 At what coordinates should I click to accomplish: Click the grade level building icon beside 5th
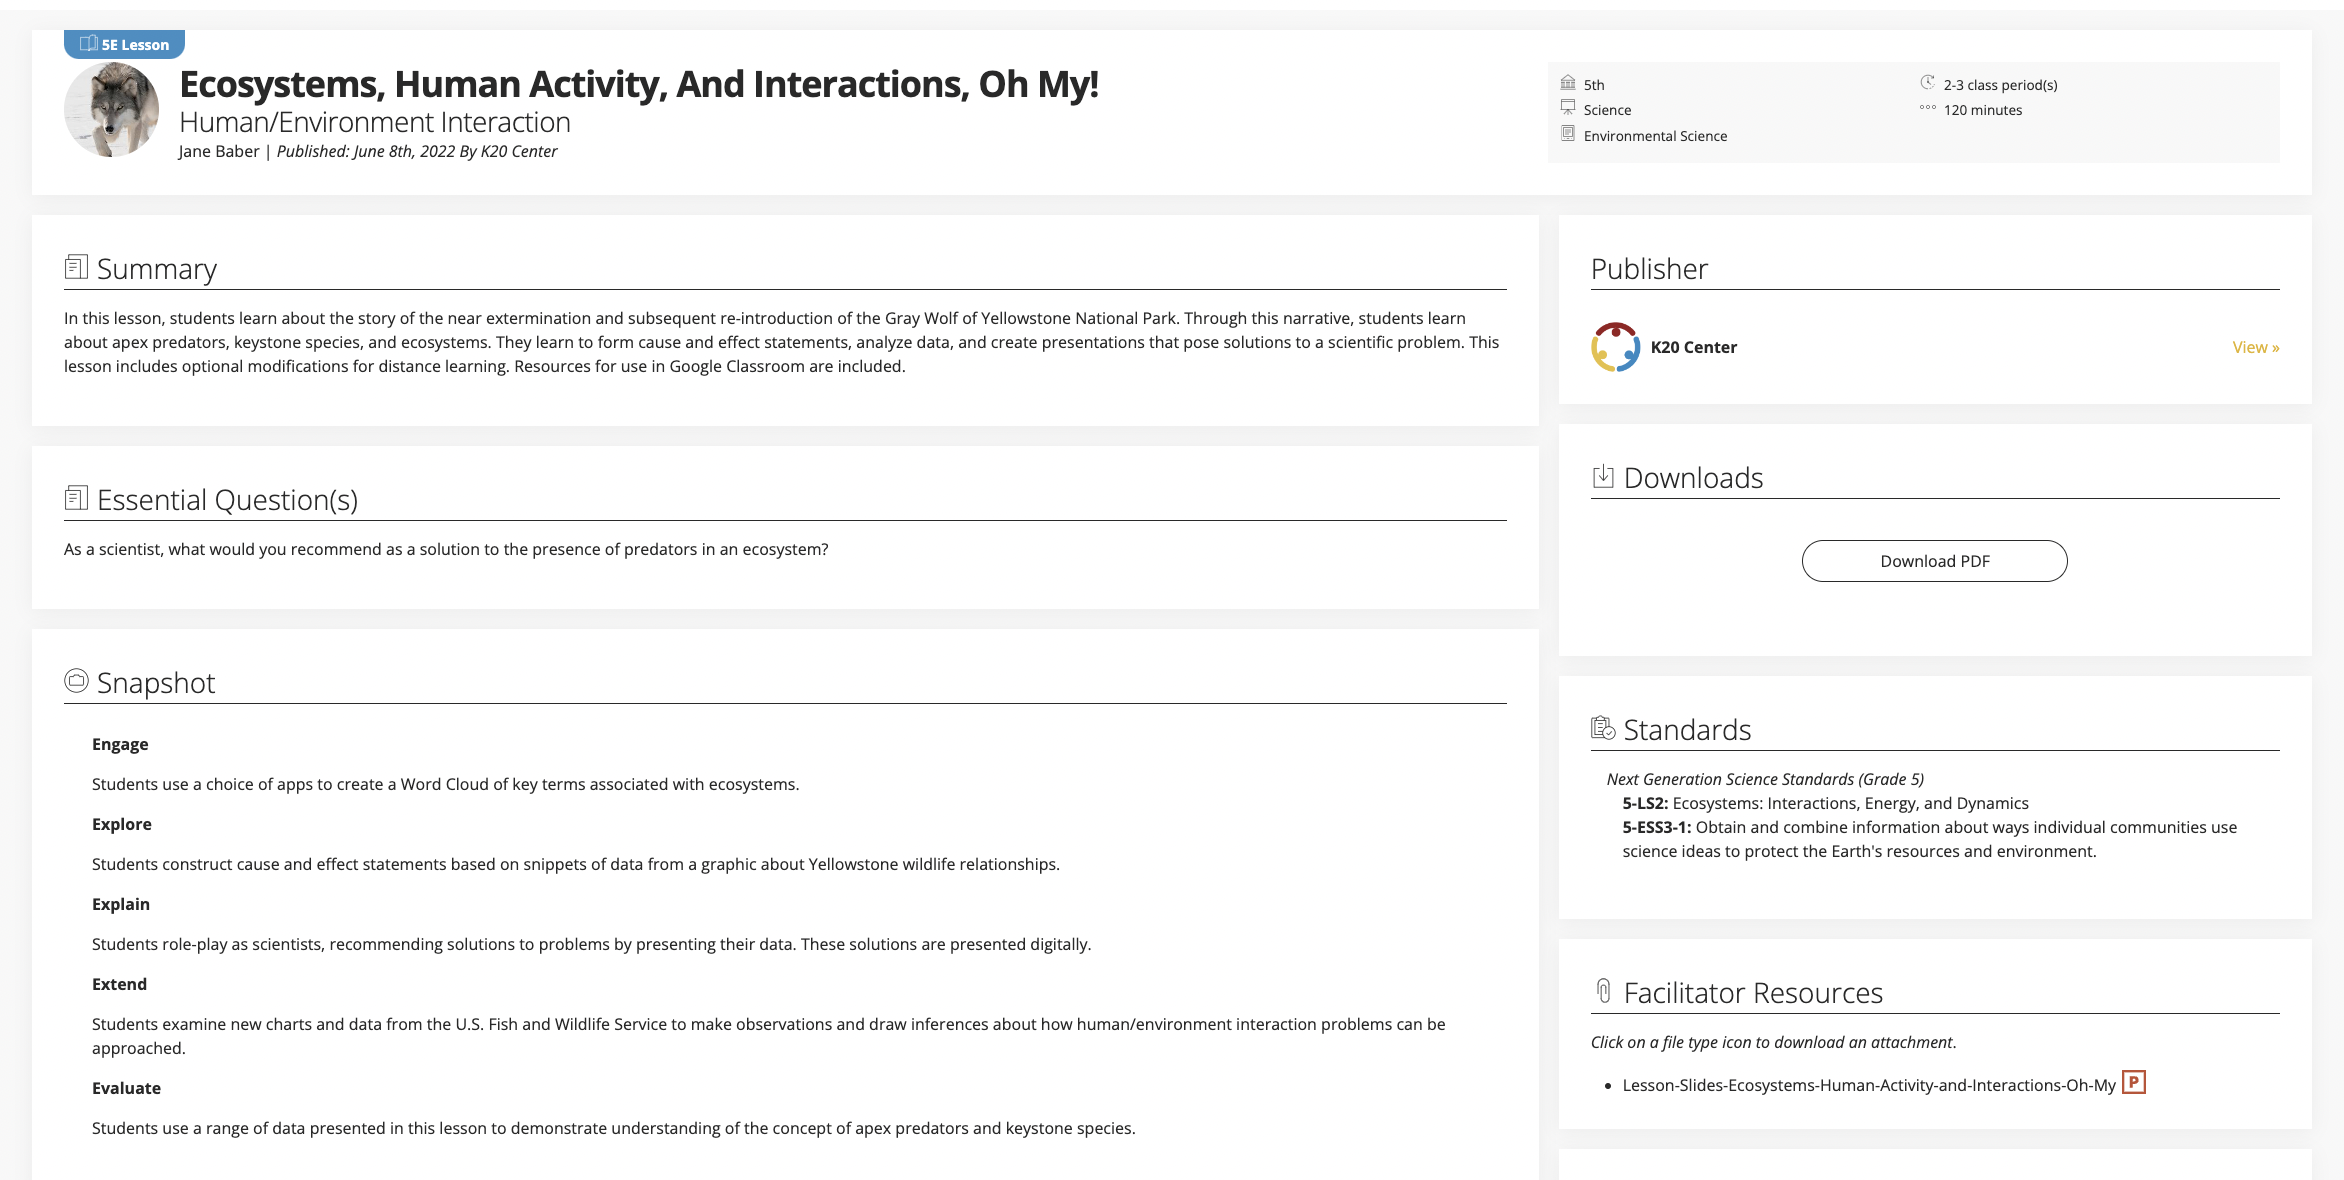(x=1568, y=83)
